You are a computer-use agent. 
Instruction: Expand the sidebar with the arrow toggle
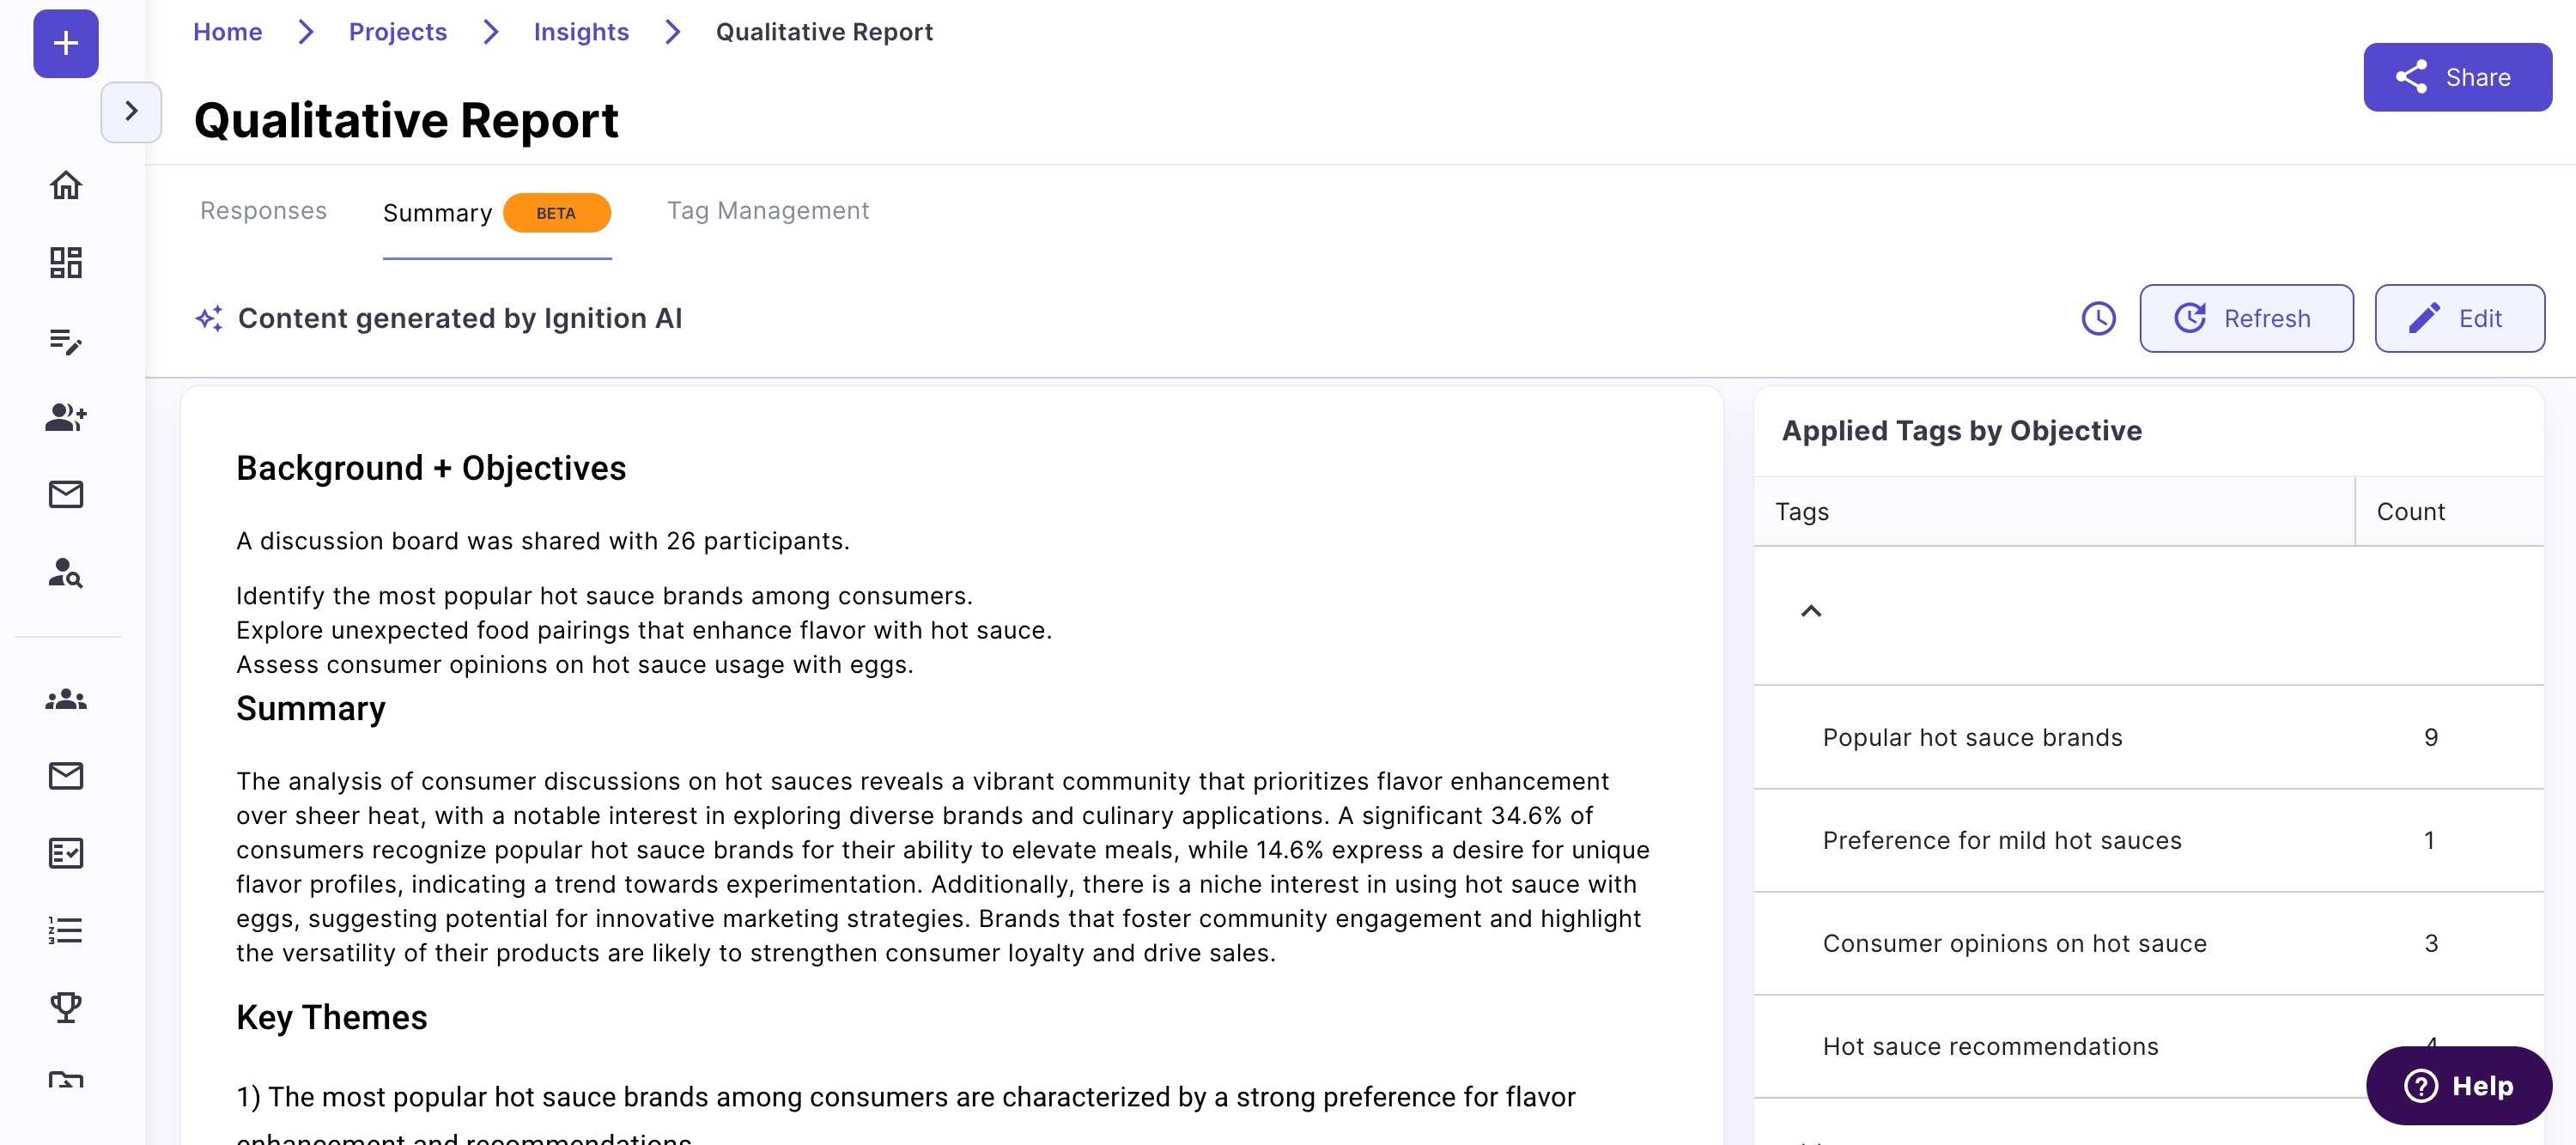click(x=131, y=111)
